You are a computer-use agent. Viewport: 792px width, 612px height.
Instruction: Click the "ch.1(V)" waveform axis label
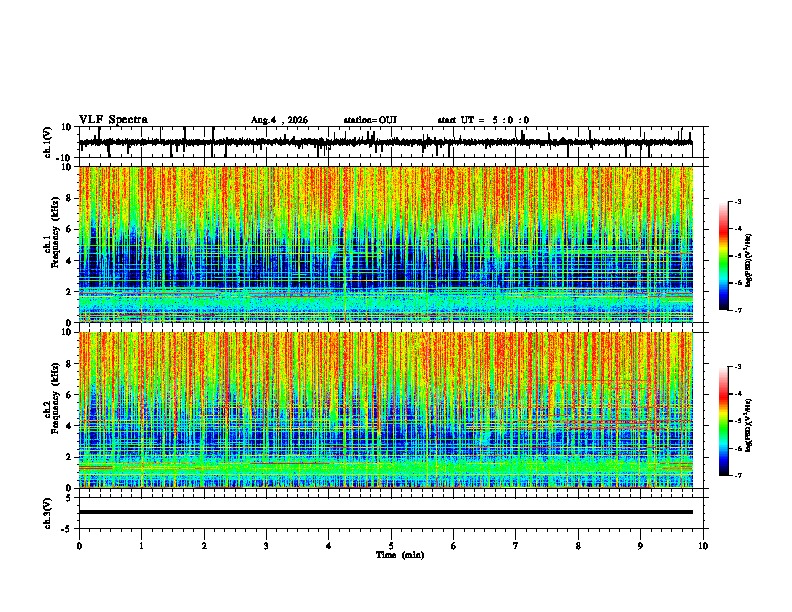tap(48, 142)
